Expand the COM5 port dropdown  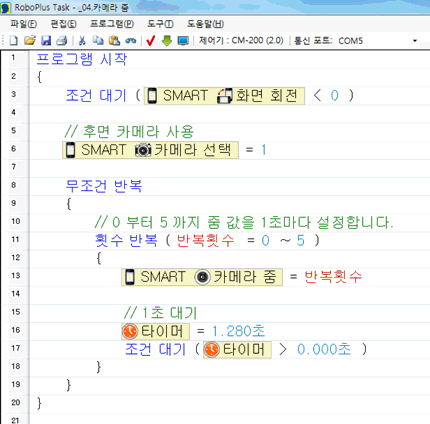click(415, 41)
